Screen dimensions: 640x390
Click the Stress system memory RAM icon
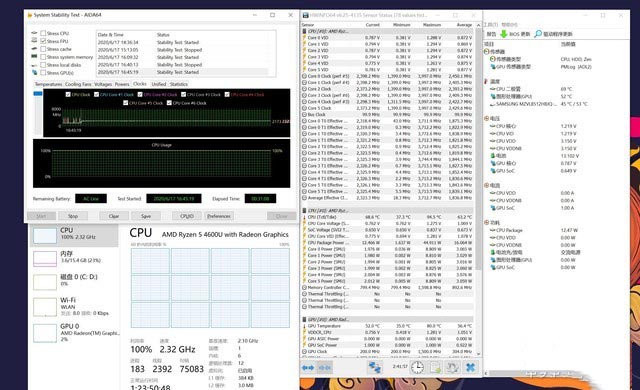(x=34, y=57)
